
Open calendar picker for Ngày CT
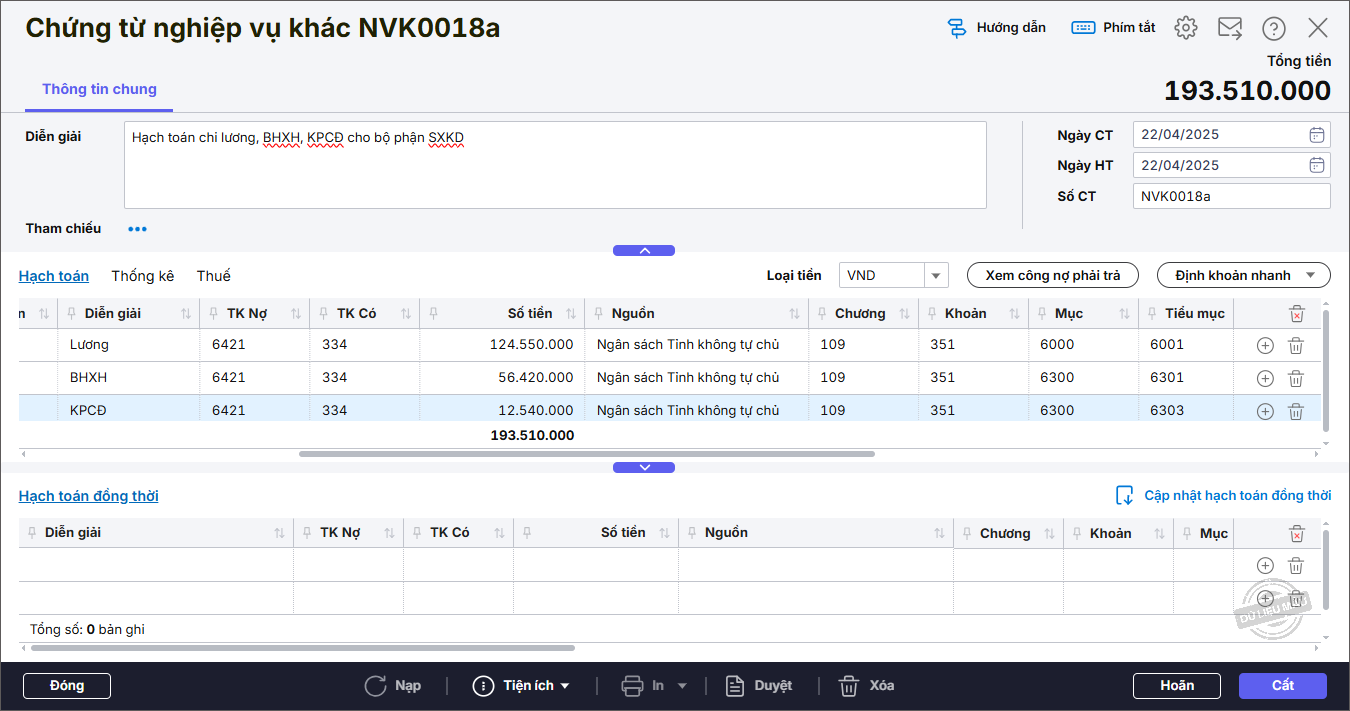pyautogui.click(x=1317, y=135)
